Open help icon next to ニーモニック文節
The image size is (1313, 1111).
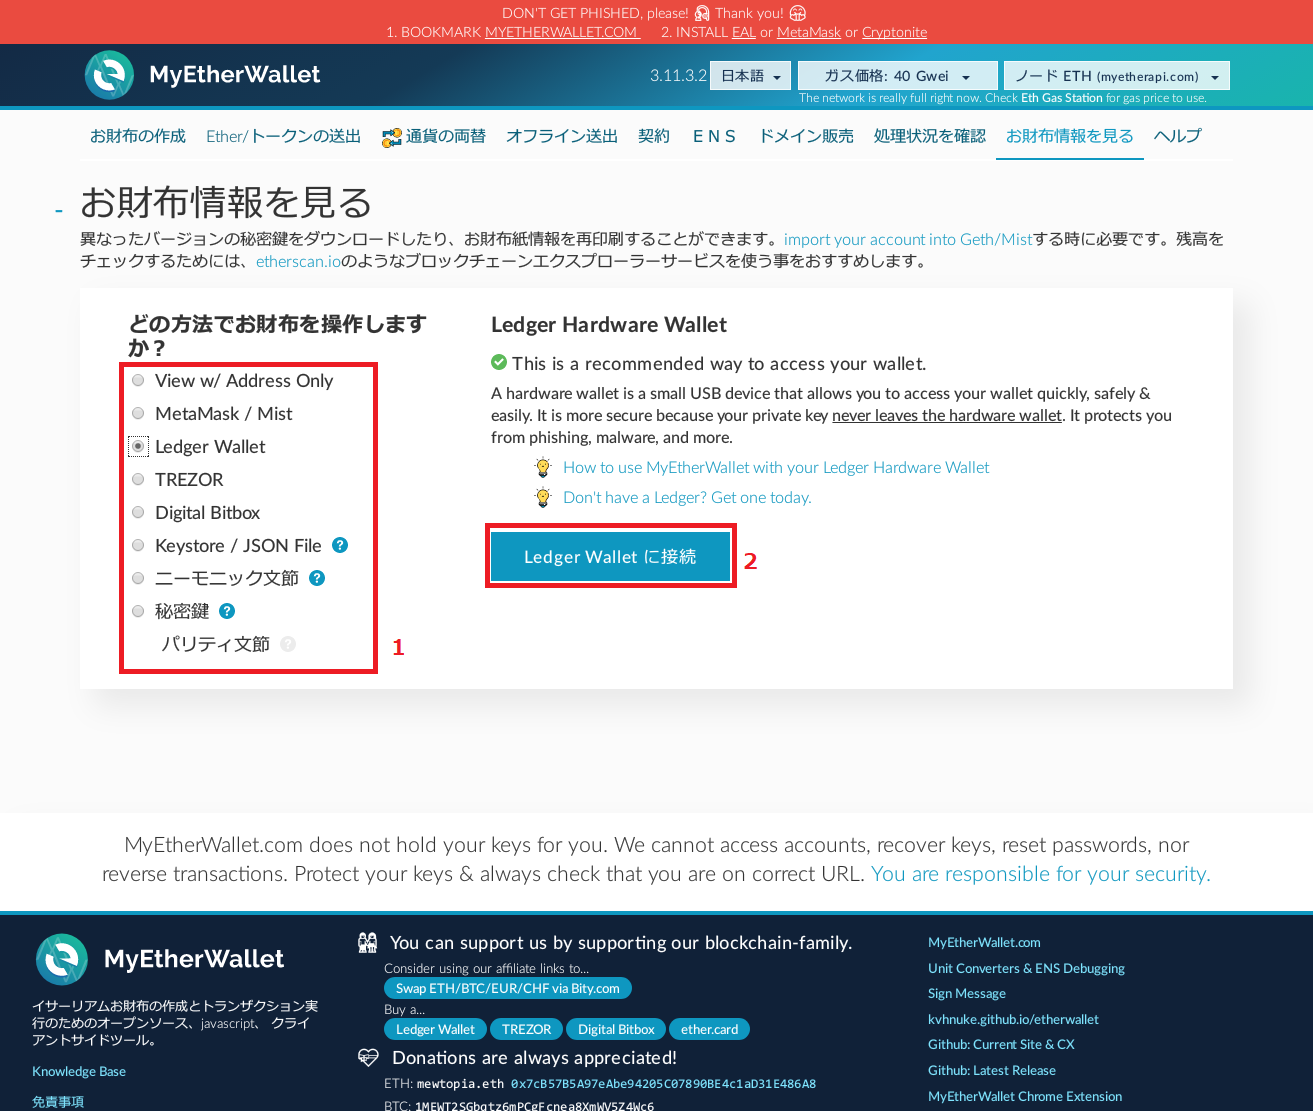317,578
